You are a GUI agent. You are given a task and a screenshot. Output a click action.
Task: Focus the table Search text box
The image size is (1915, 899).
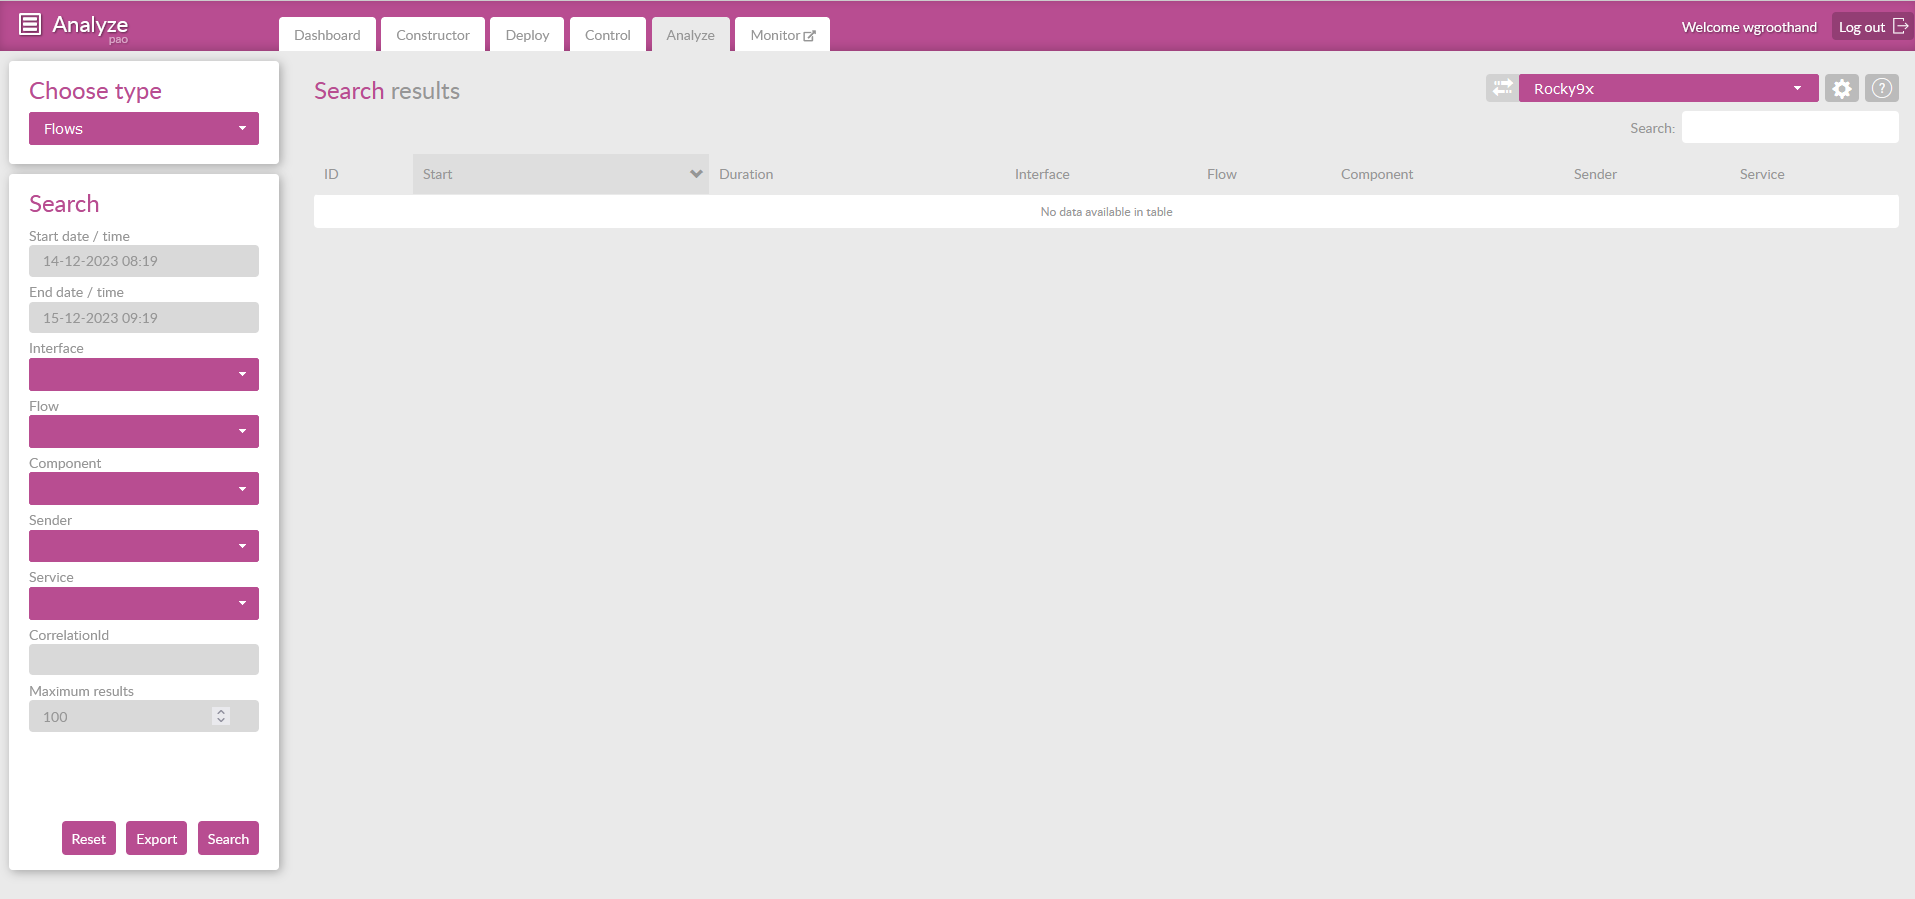point(1789,128)
